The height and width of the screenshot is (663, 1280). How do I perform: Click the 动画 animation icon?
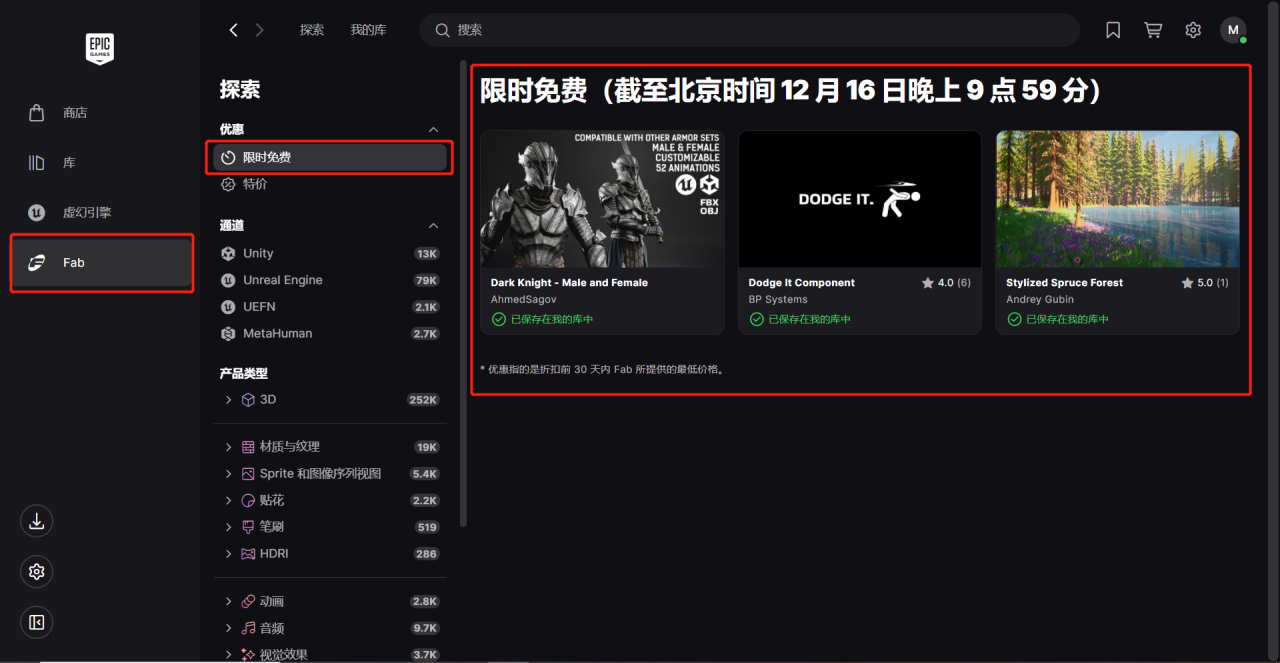(248, 601)
